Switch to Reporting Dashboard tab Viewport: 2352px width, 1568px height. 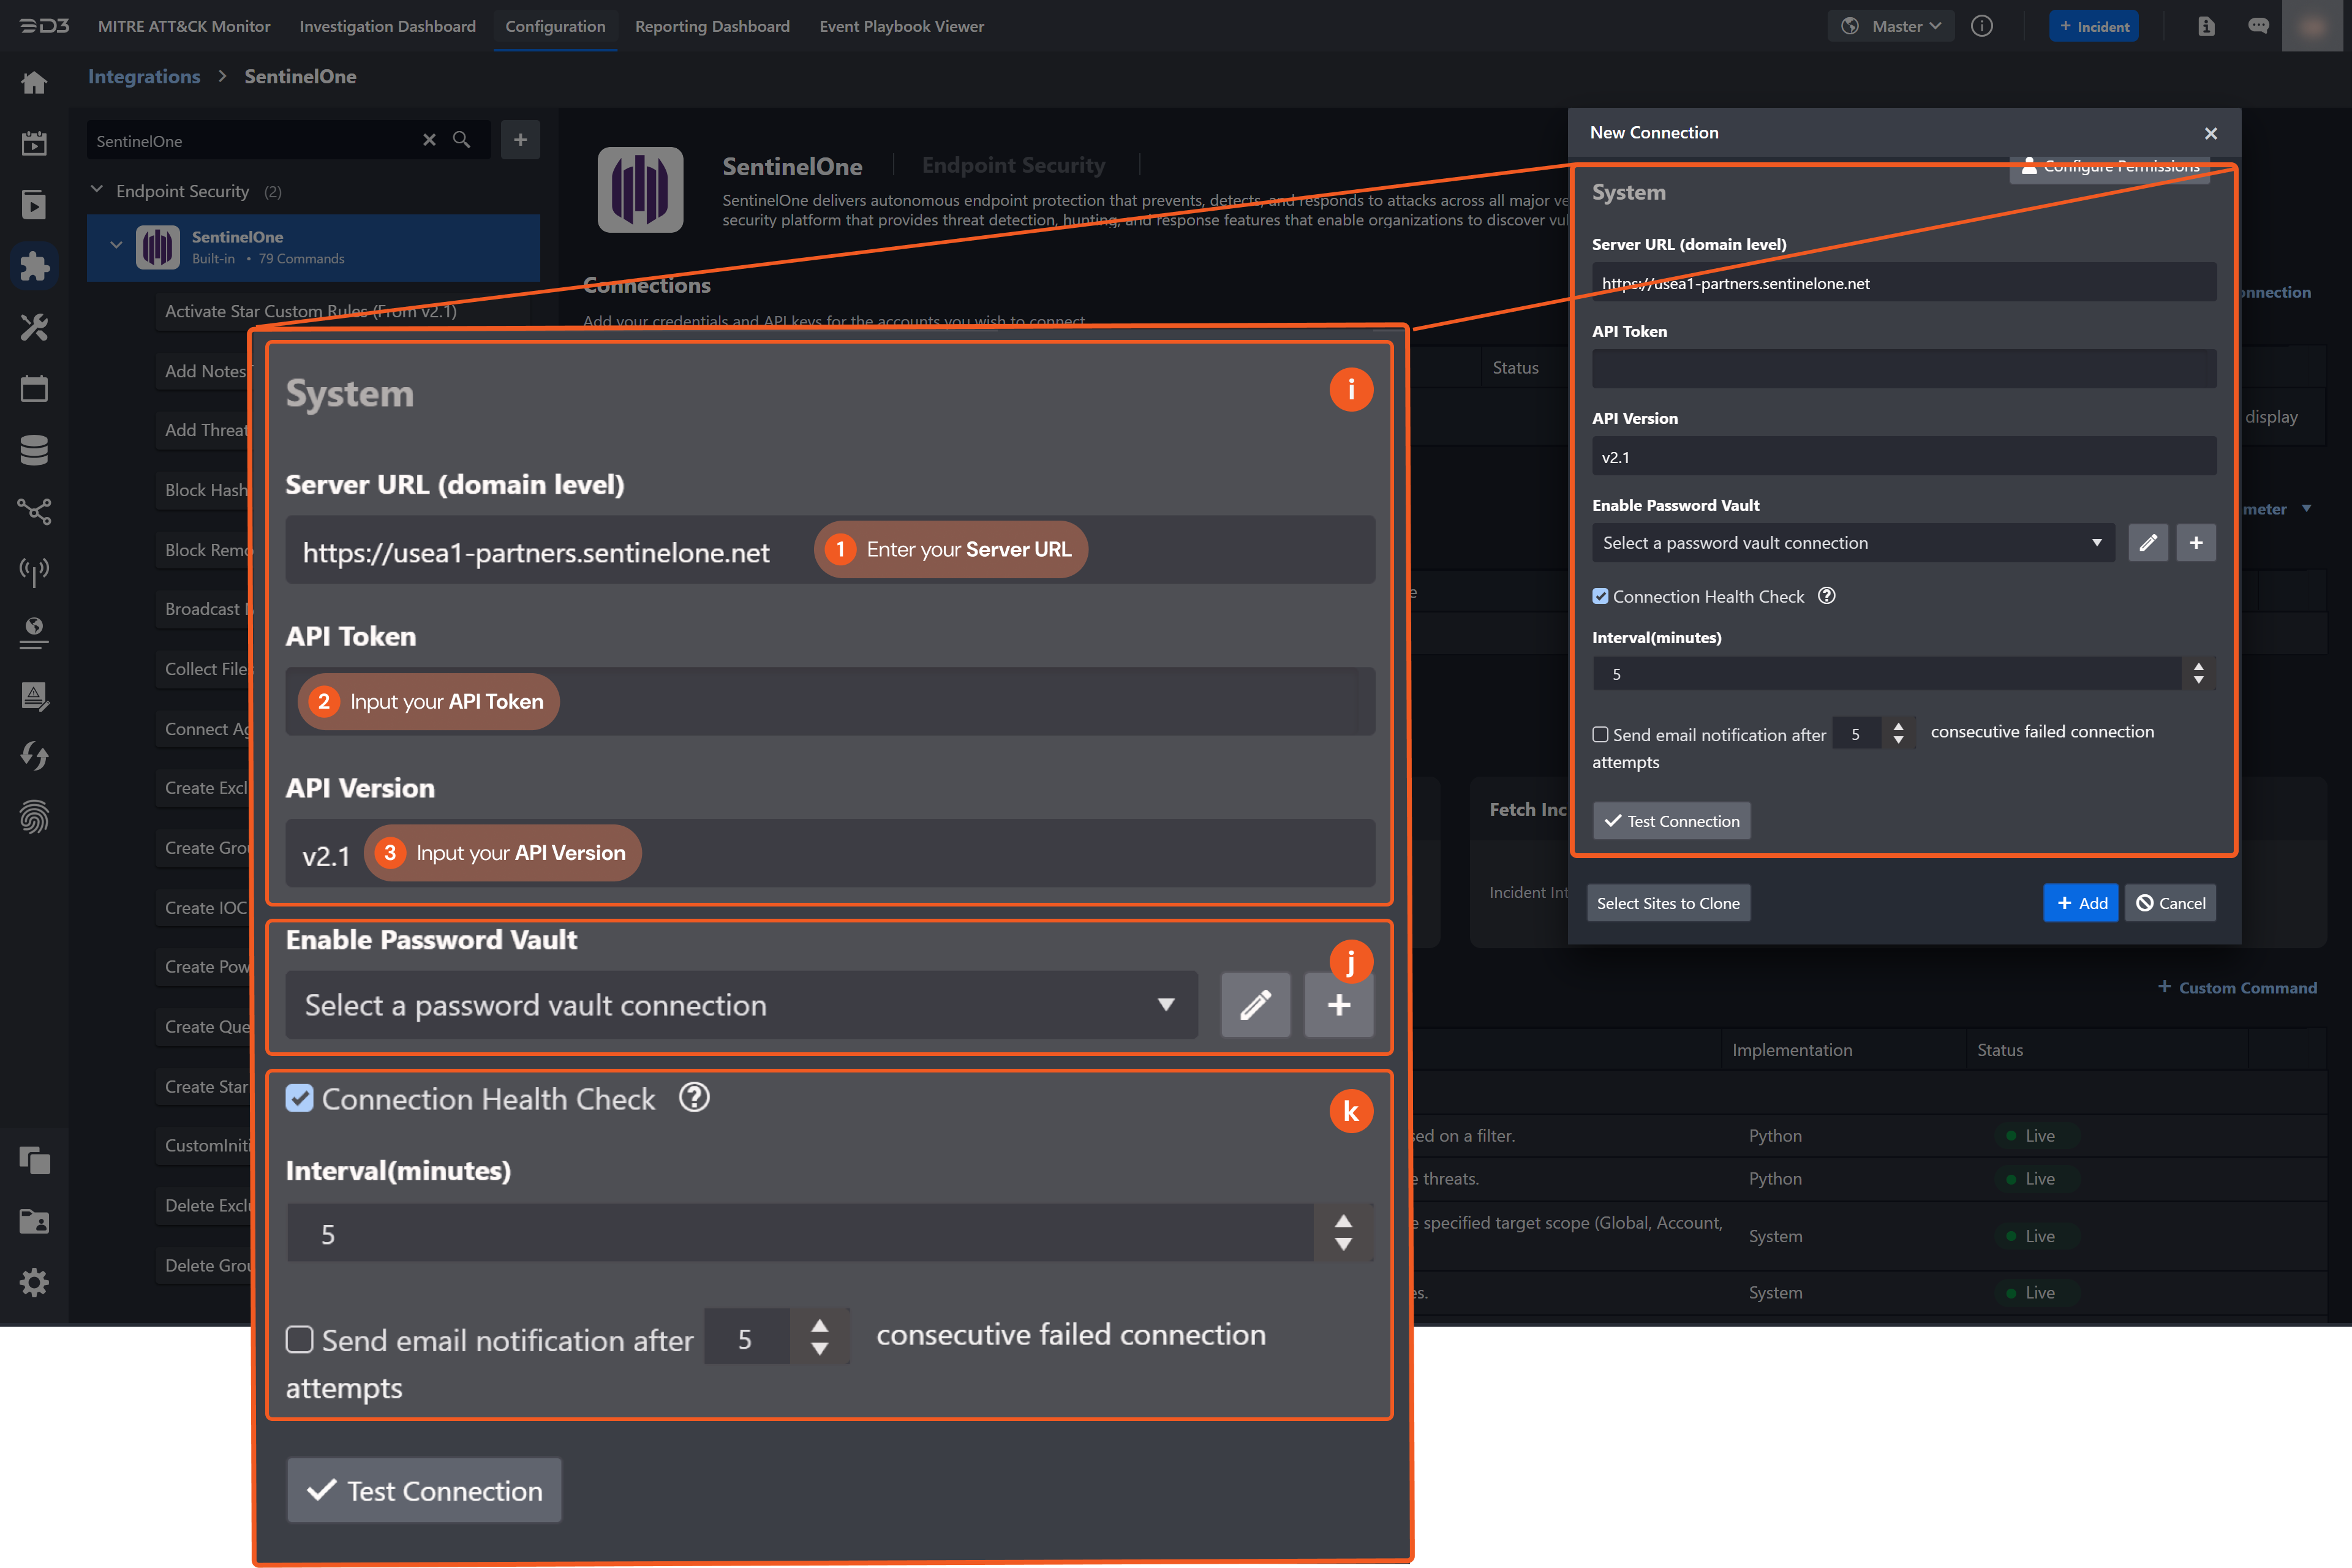point(712,26)
